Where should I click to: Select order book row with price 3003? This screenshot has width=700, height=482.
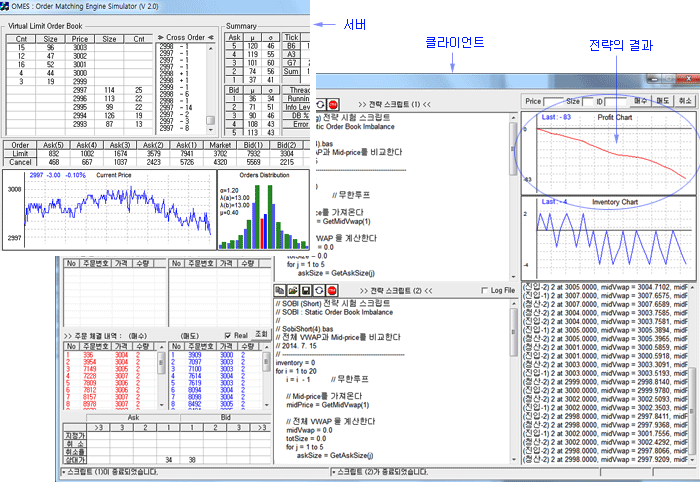[x=80, y=47]
